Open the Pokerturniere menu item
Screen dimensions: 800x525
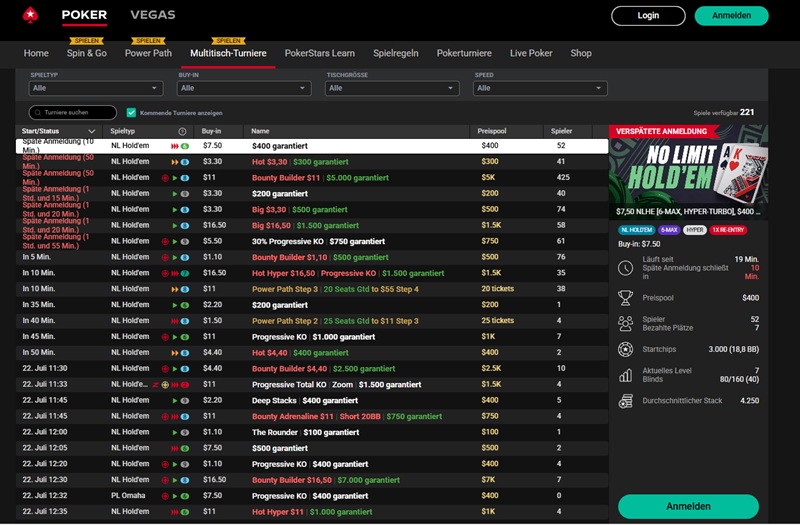pyautogui.click(x=463, y=53)
